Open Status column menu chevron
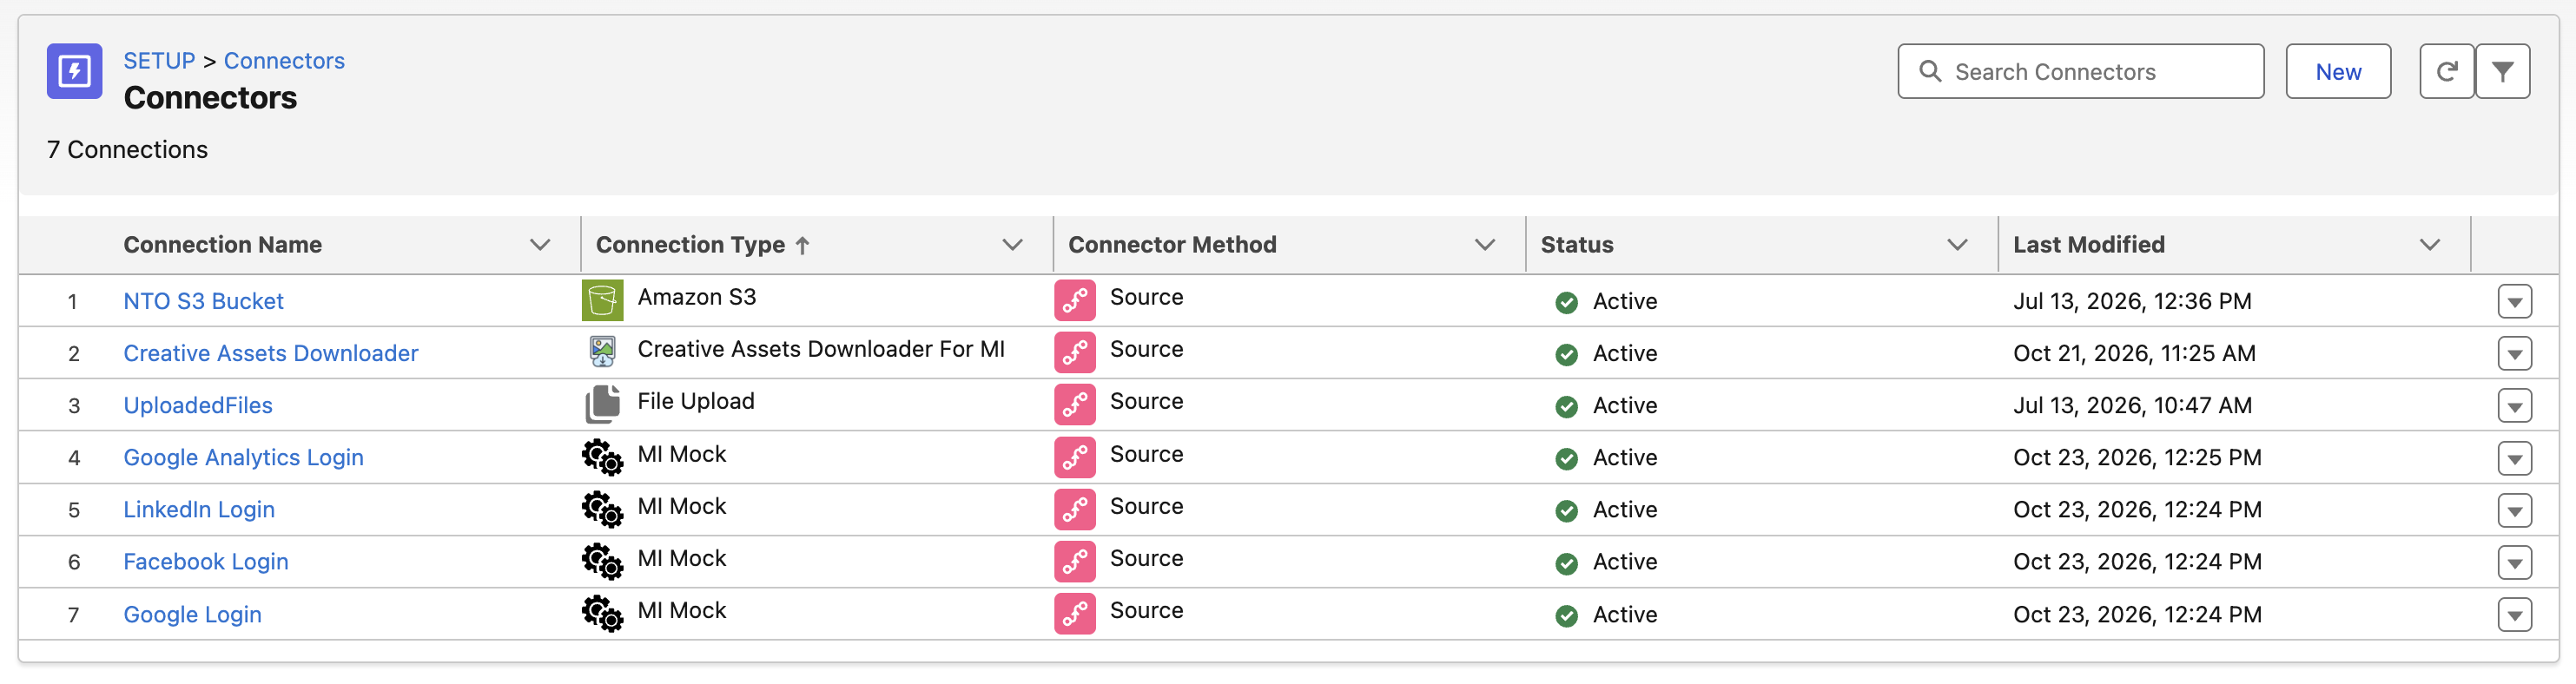Image resolution: width=2576 pixels, height=684 pixels. (1957, 245)
